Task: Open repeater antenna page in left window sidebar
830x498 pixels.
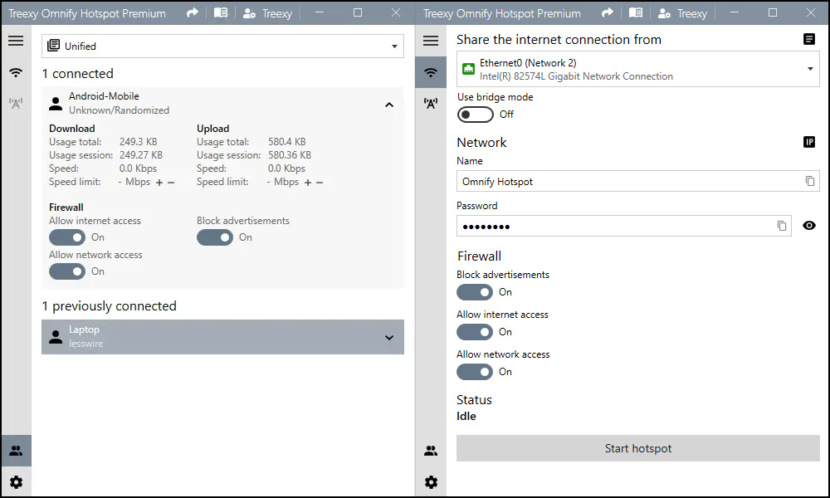Action: [16, 103]
